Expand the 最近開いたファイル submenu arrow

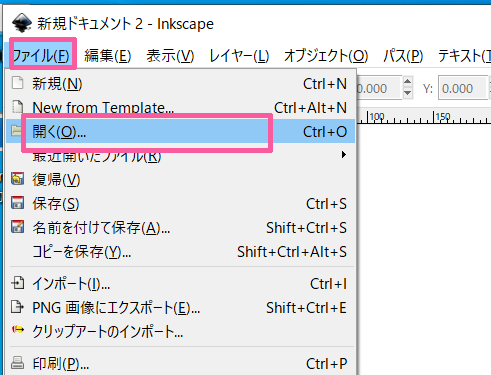[x=344, y=155]
